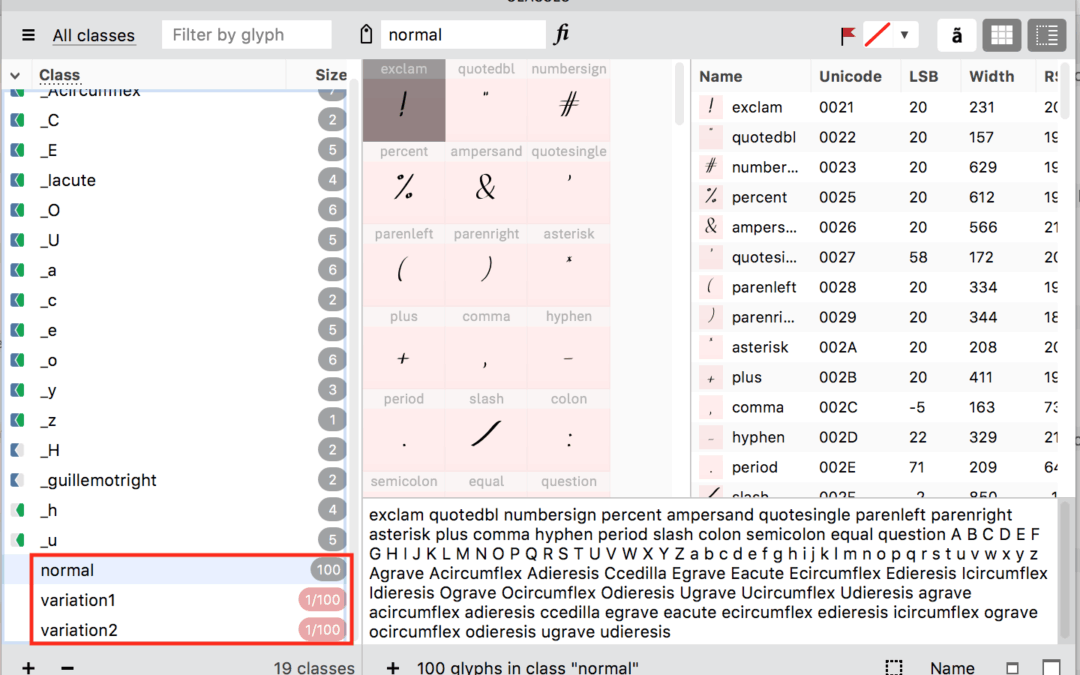Open the color flag dropdown arrow
1080x675 pixels.
tap(904, 35)
